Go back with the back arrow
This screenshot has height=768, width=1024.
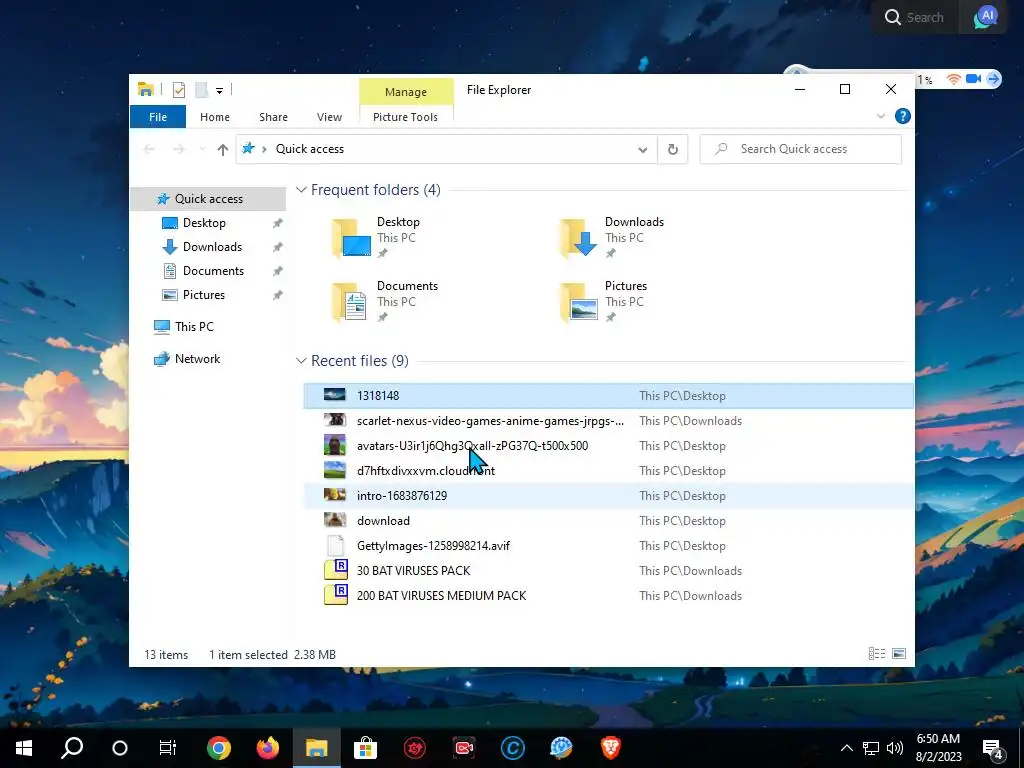(149, 150)
